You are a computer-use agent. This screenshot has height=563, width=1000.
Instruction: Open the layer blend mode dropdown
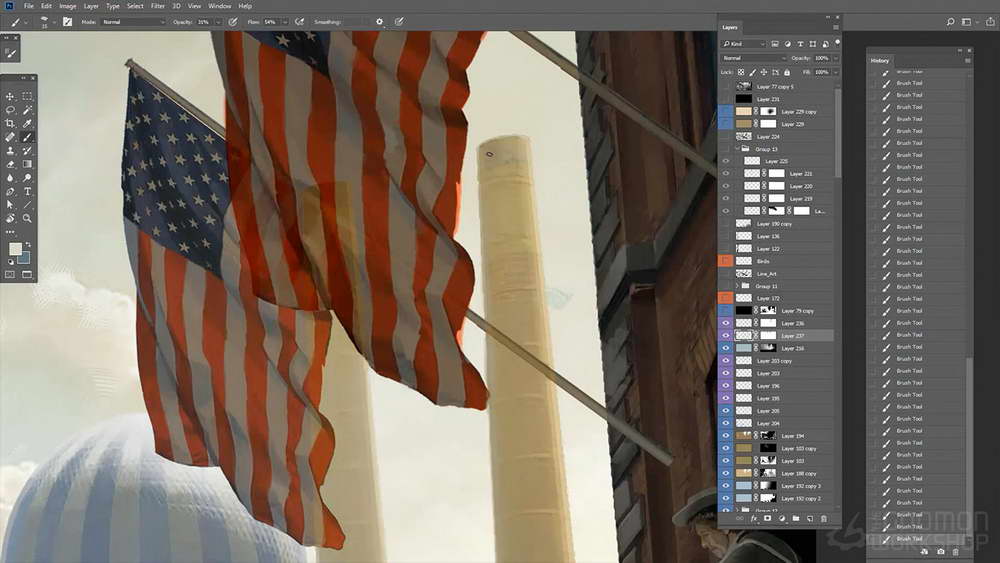coord(754,58)
